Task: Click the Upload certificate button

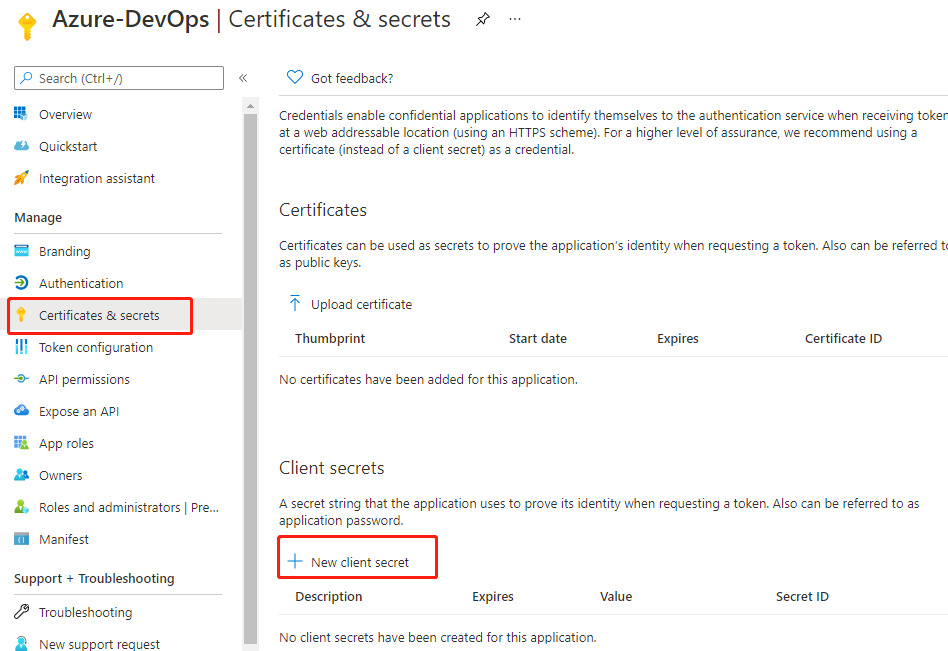Action: (x=349, y=304)
